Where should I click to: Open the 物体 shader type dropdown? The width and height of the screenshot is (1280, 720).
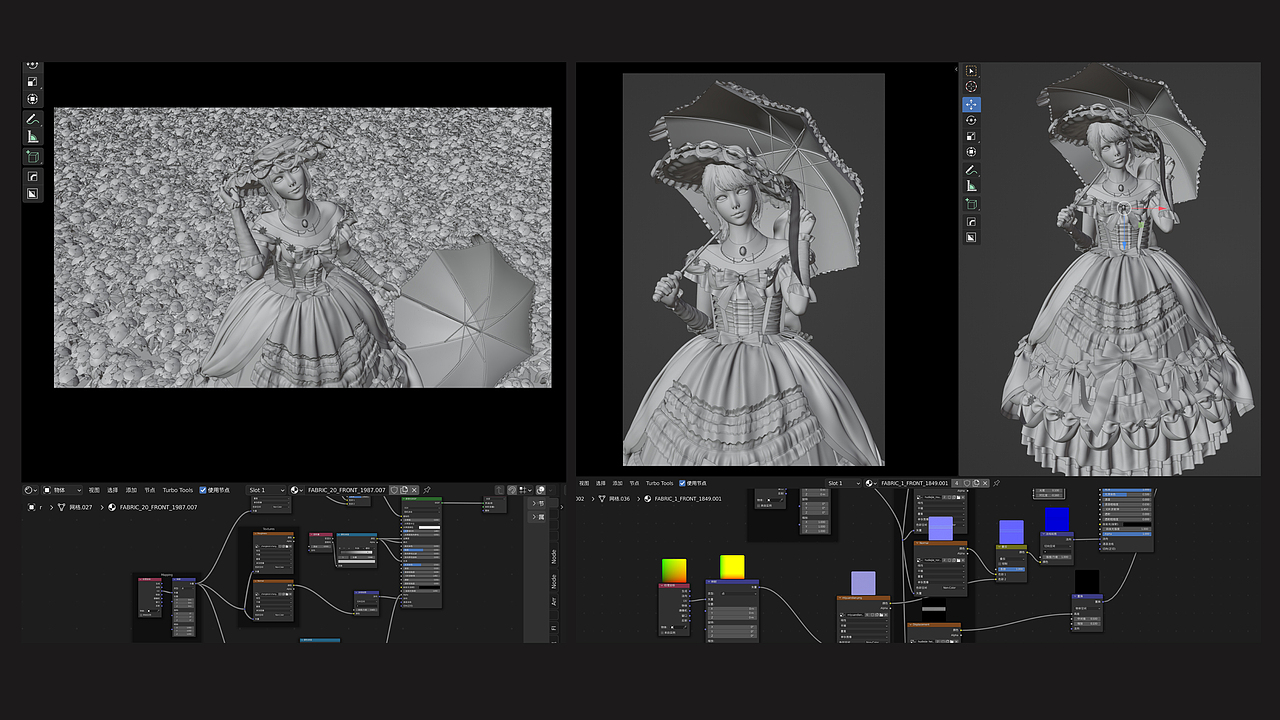pyautogui.click(x=61, y=489)
